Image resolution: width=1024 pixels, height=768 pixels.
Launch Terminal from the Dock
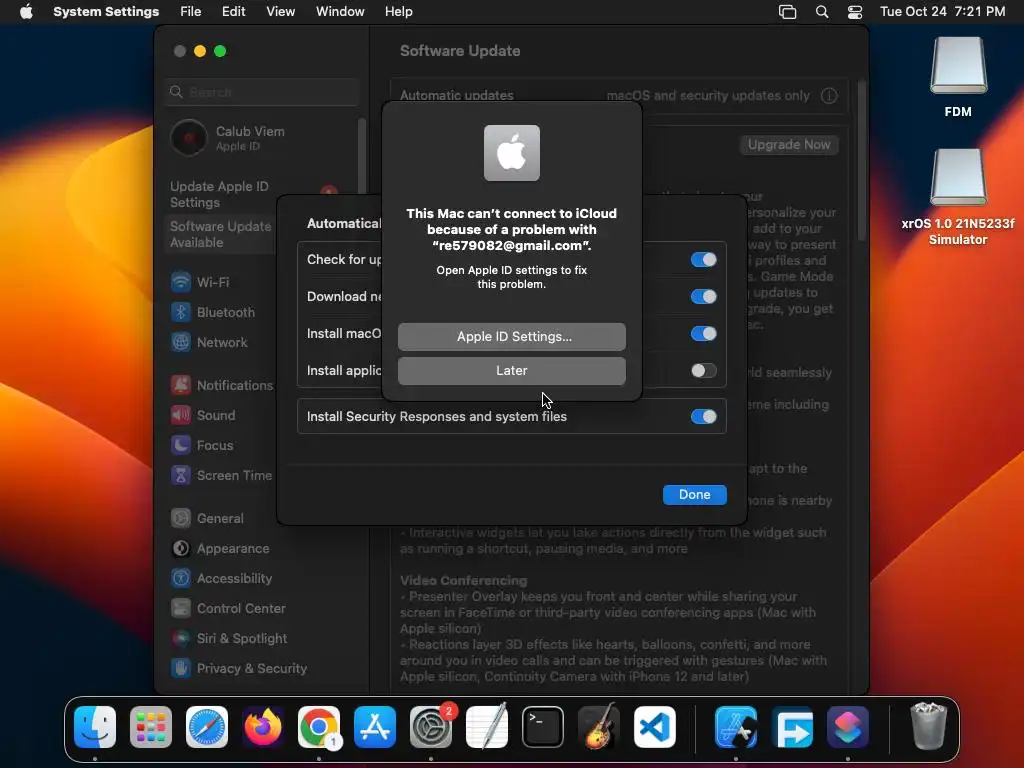point(543,727)
